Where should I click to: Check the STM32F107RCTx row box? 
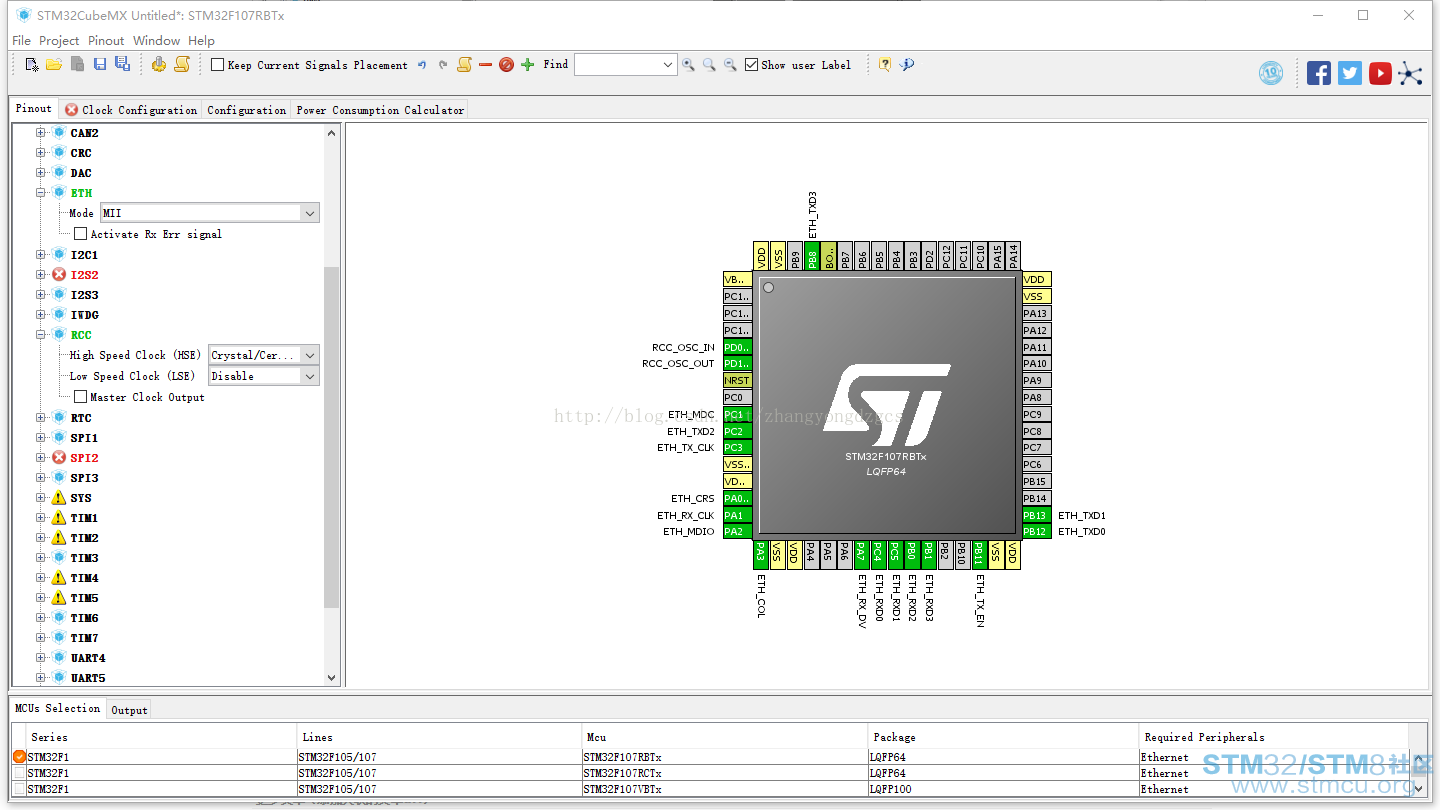point(20,773)
